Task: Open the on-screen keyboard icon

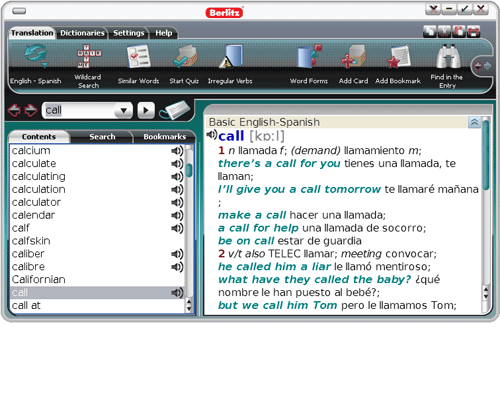Action: coord(174,110)
